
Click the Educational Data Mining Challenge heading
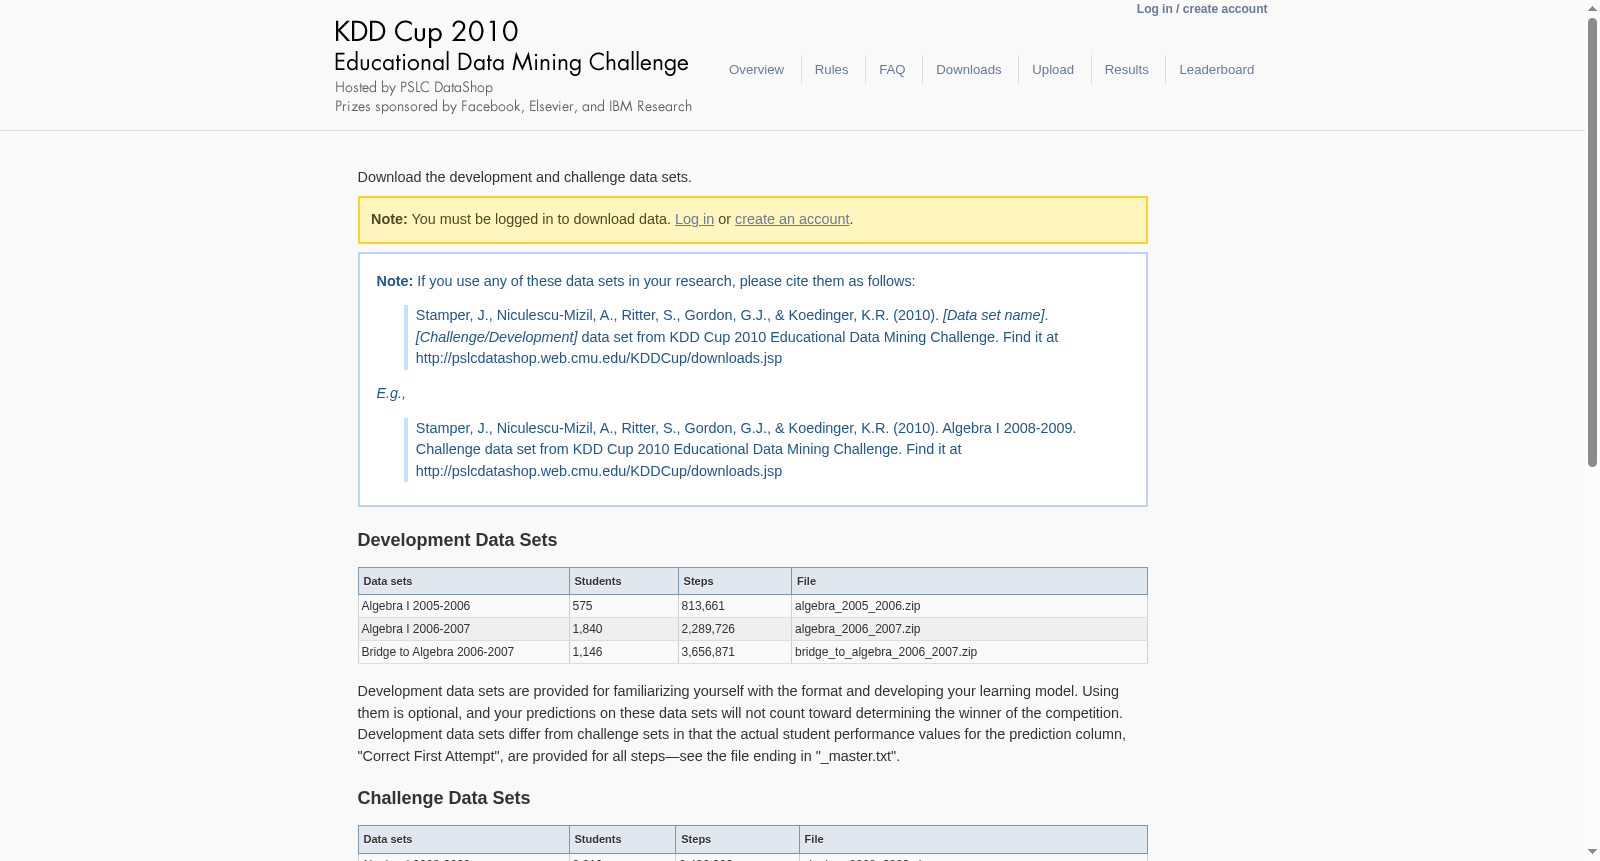[x=511, y=62]
